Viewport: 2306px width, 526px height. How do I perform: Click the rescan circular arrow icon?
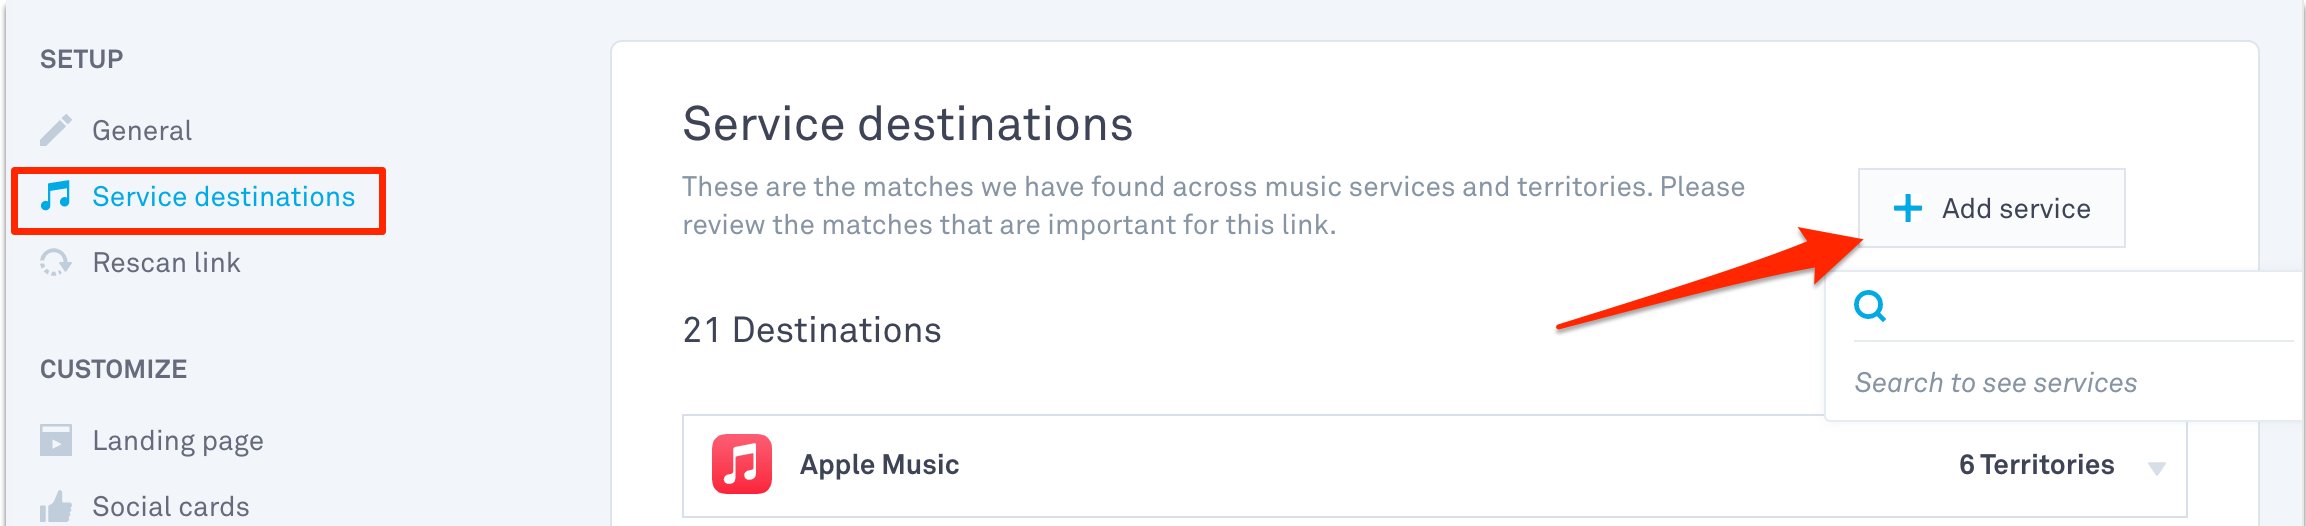(x=55, y=262)
